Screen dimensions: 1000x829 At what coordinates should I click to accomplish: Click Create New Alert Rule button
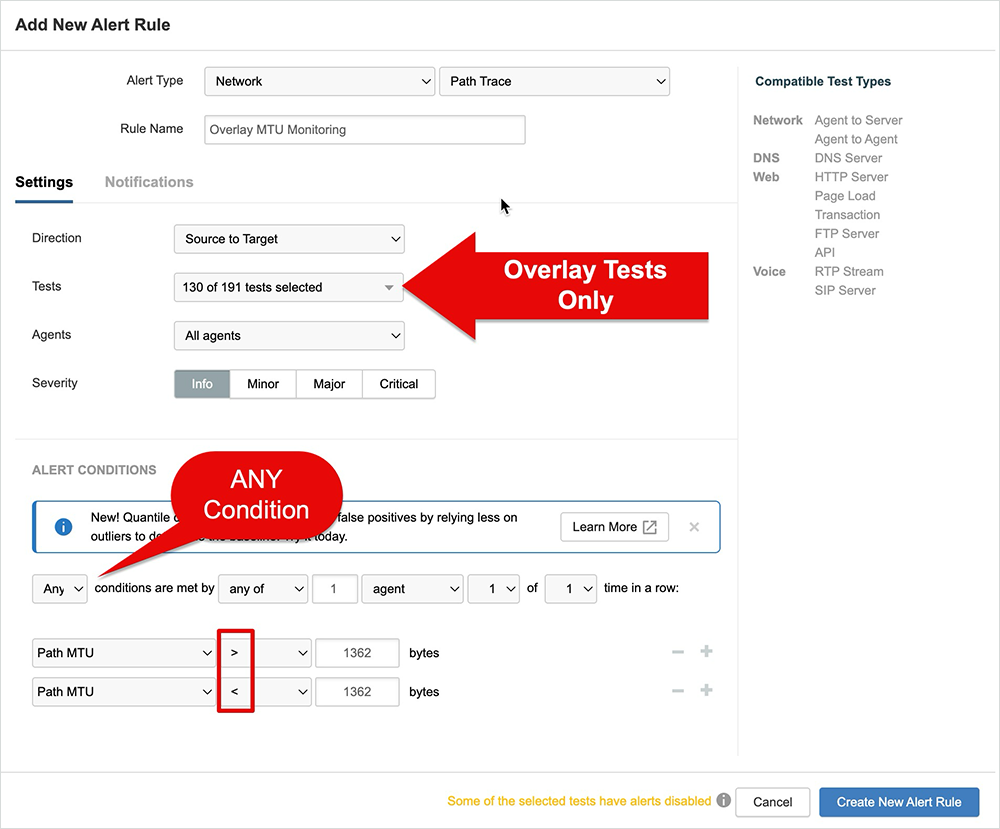click(x=899, y=802)
